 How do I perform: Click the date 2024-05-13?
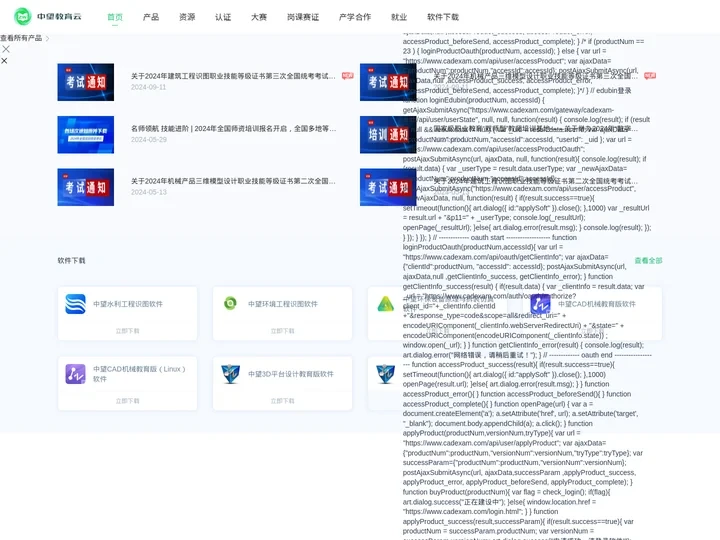pyautogui.click(x=149, y=192)
